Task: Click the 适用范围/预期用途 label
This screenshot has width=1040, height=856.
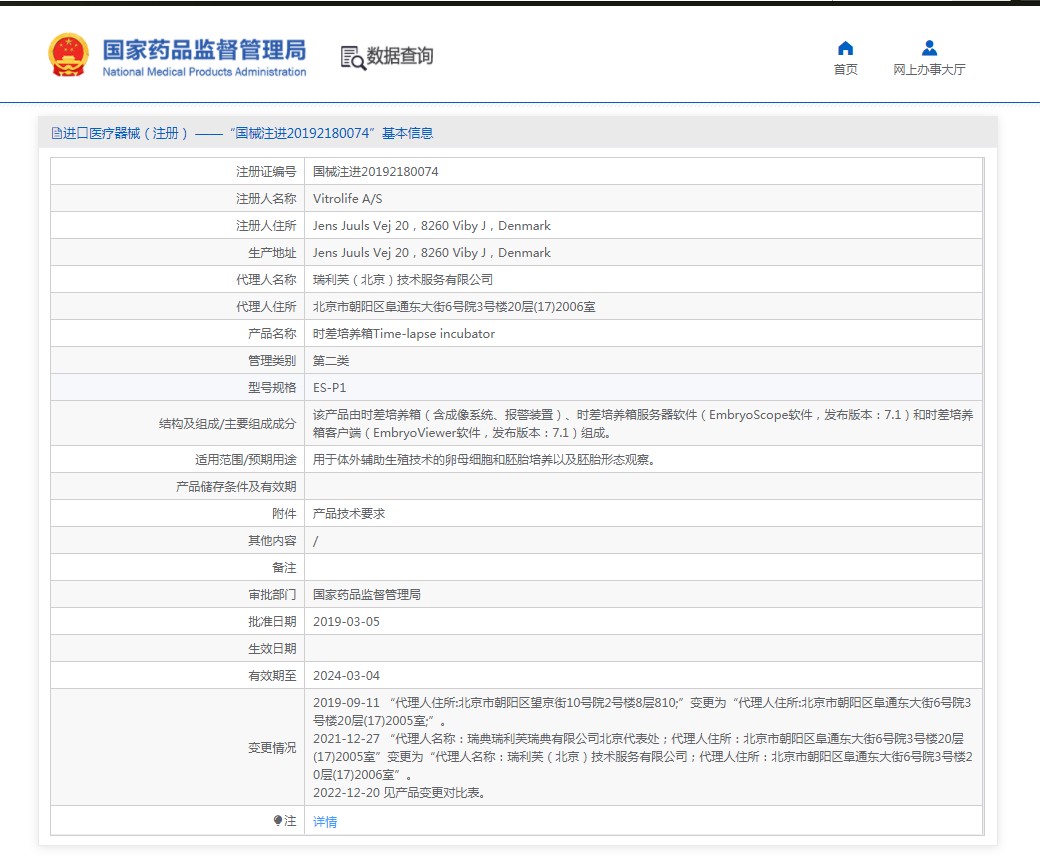Action: (245, 459)
